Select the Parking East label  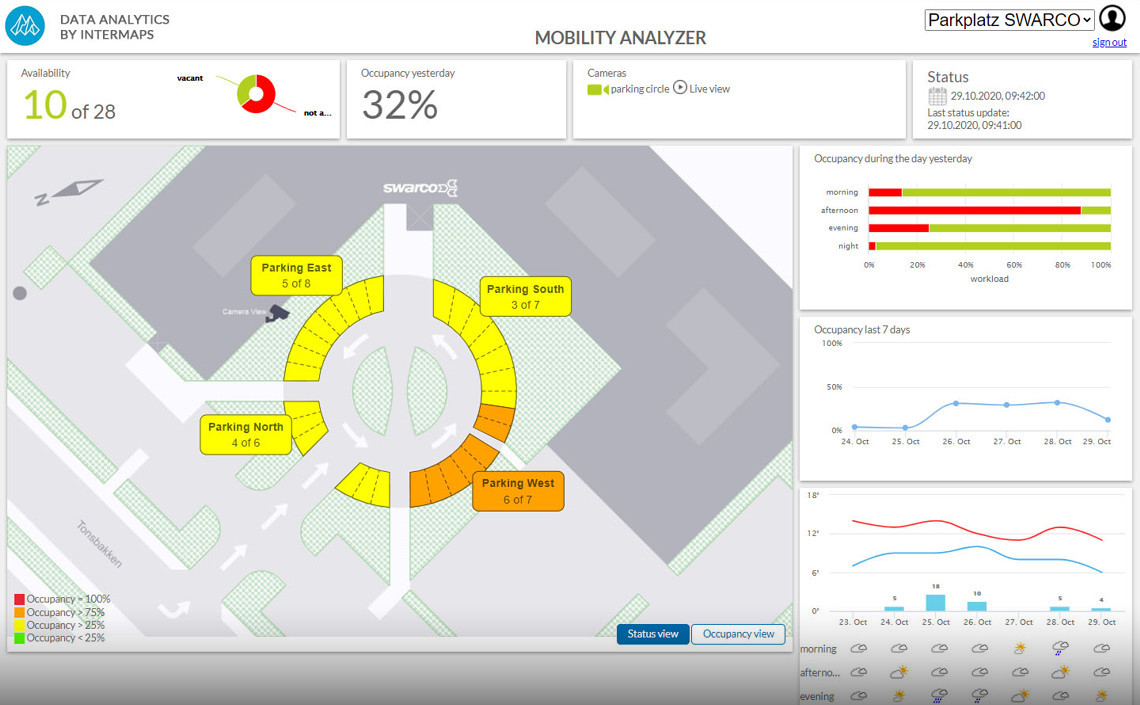[x=296, y=275]
